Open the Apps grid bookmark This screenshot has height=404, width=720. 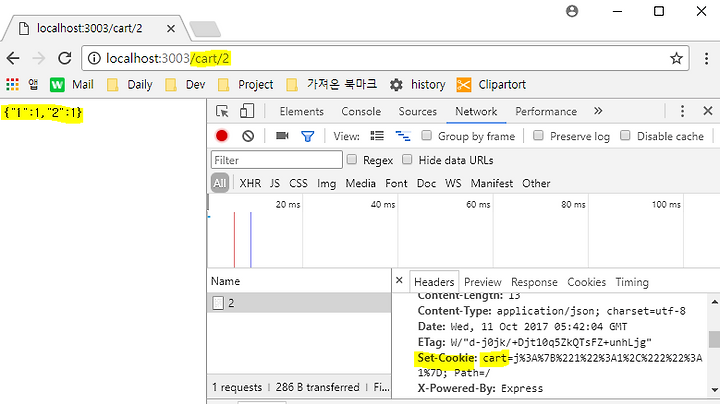[12, 84]
